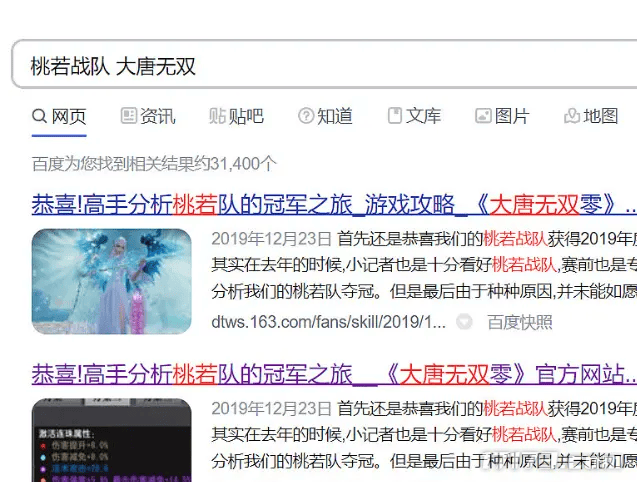Click the picture icon beside 图片
The image size is (637, 482).
483,116
